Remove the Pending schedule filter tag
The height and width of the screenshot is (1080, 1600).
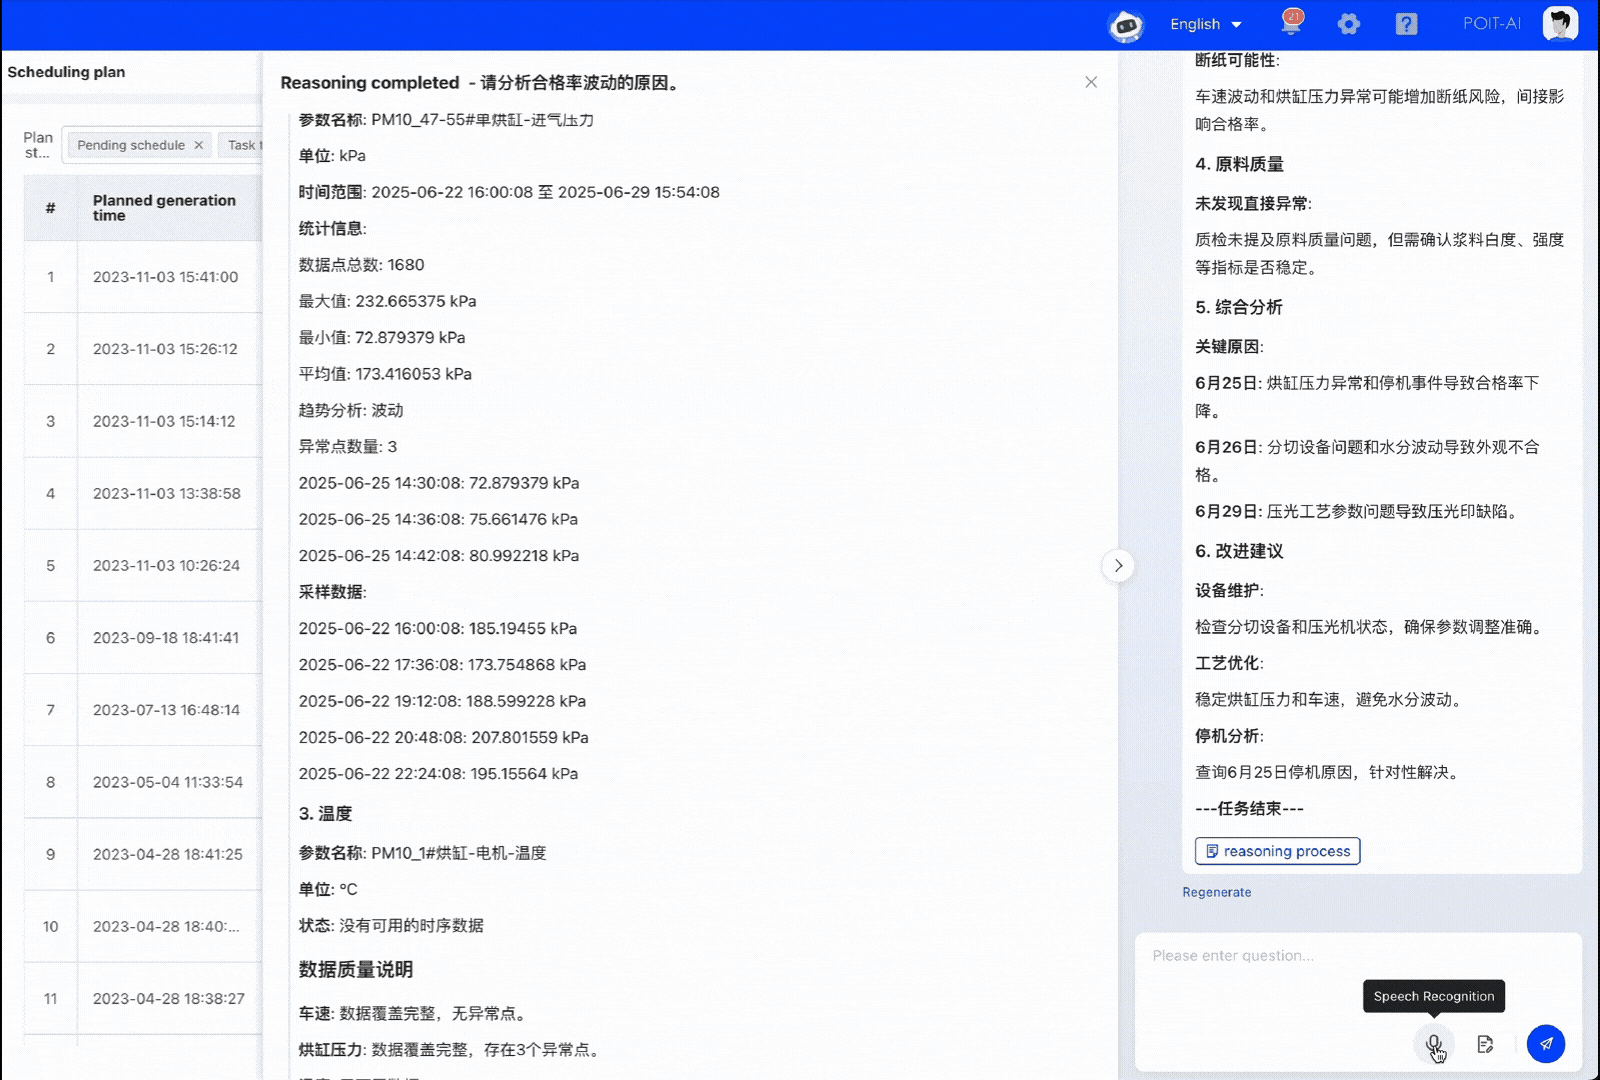(x=199, y=145)
